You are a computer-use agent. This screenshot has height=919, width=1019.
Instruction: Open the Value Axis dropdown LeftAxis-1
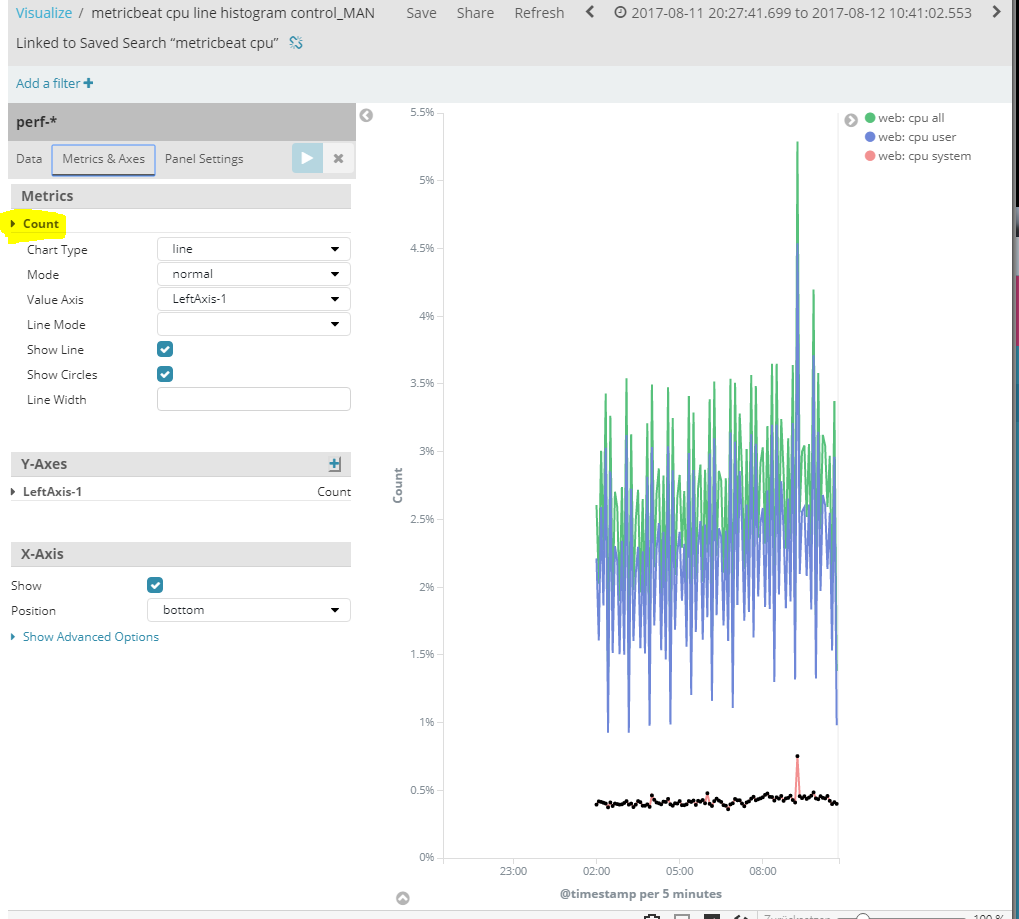(x=253, y=299)
